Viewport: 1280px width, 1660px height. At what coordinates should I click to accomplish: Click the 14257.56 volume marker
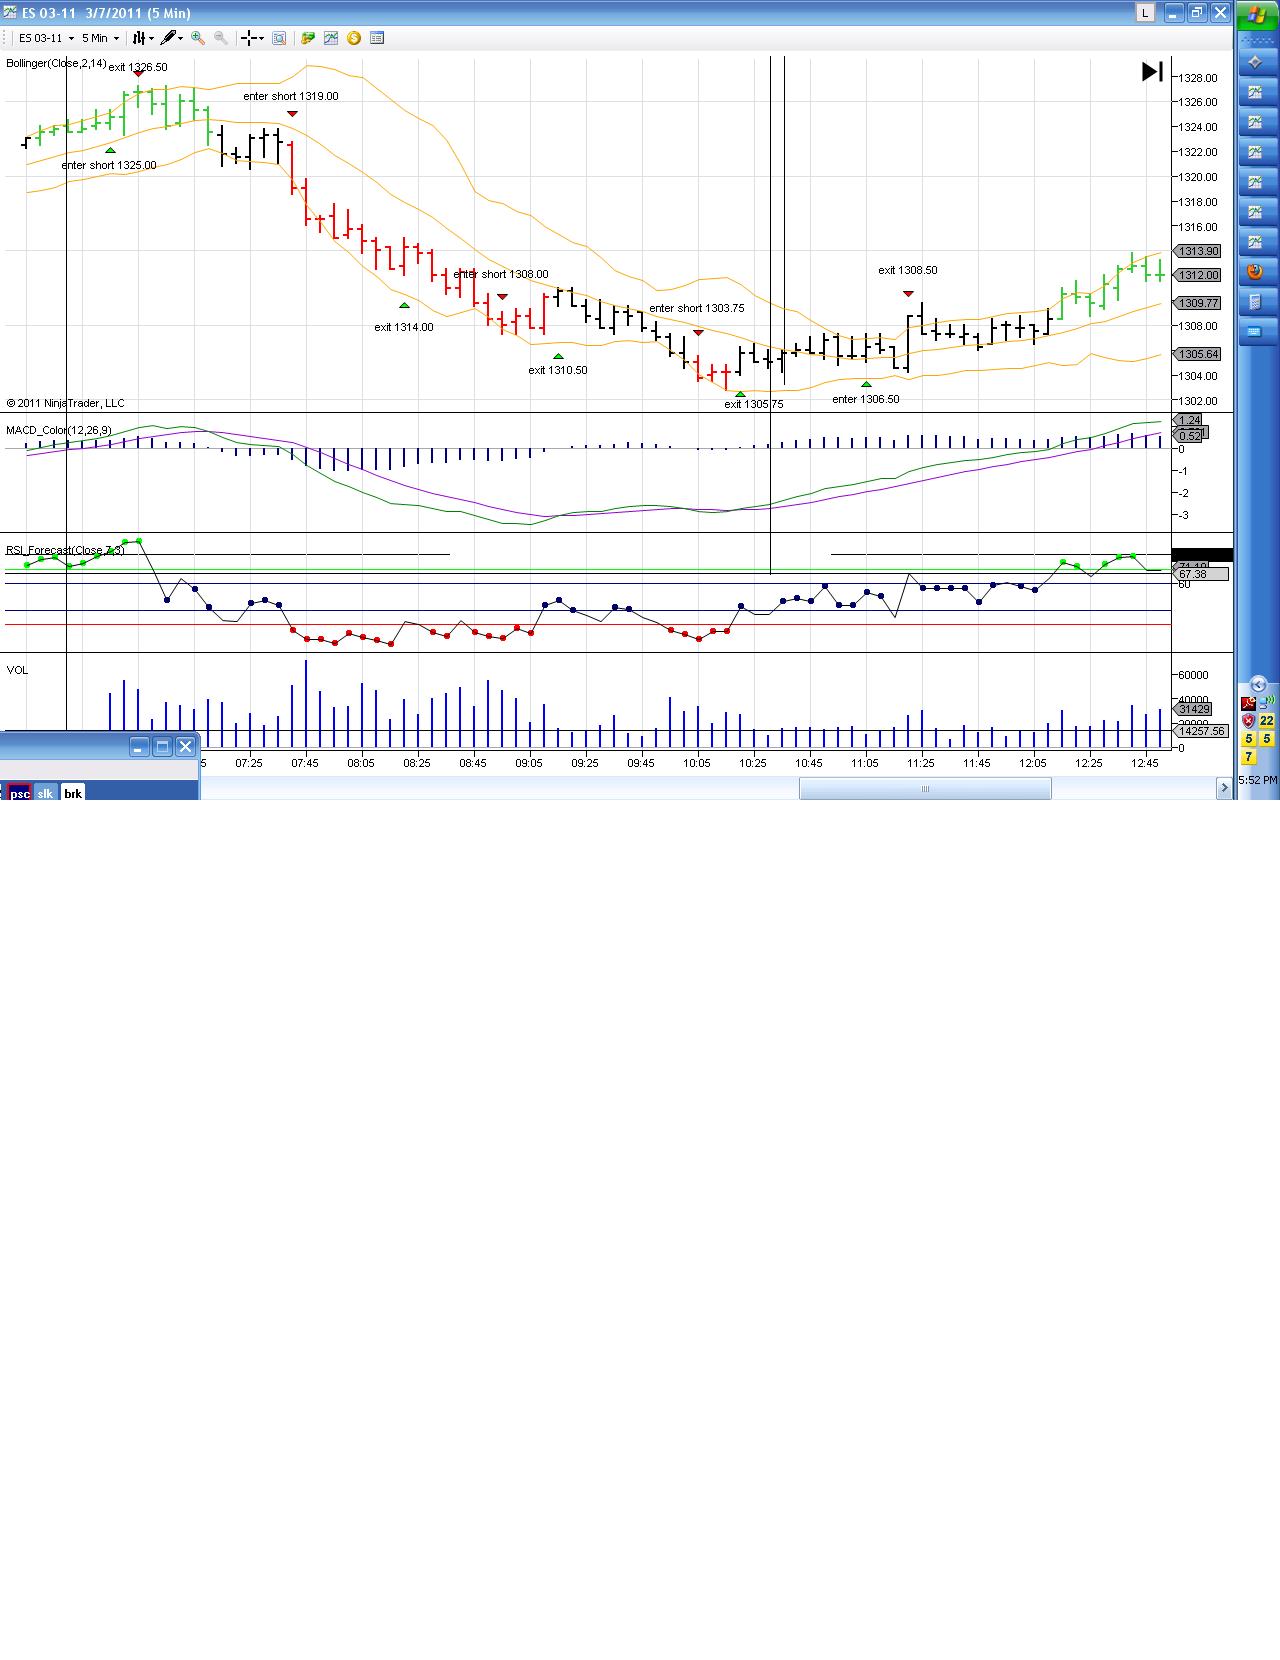1200,731
